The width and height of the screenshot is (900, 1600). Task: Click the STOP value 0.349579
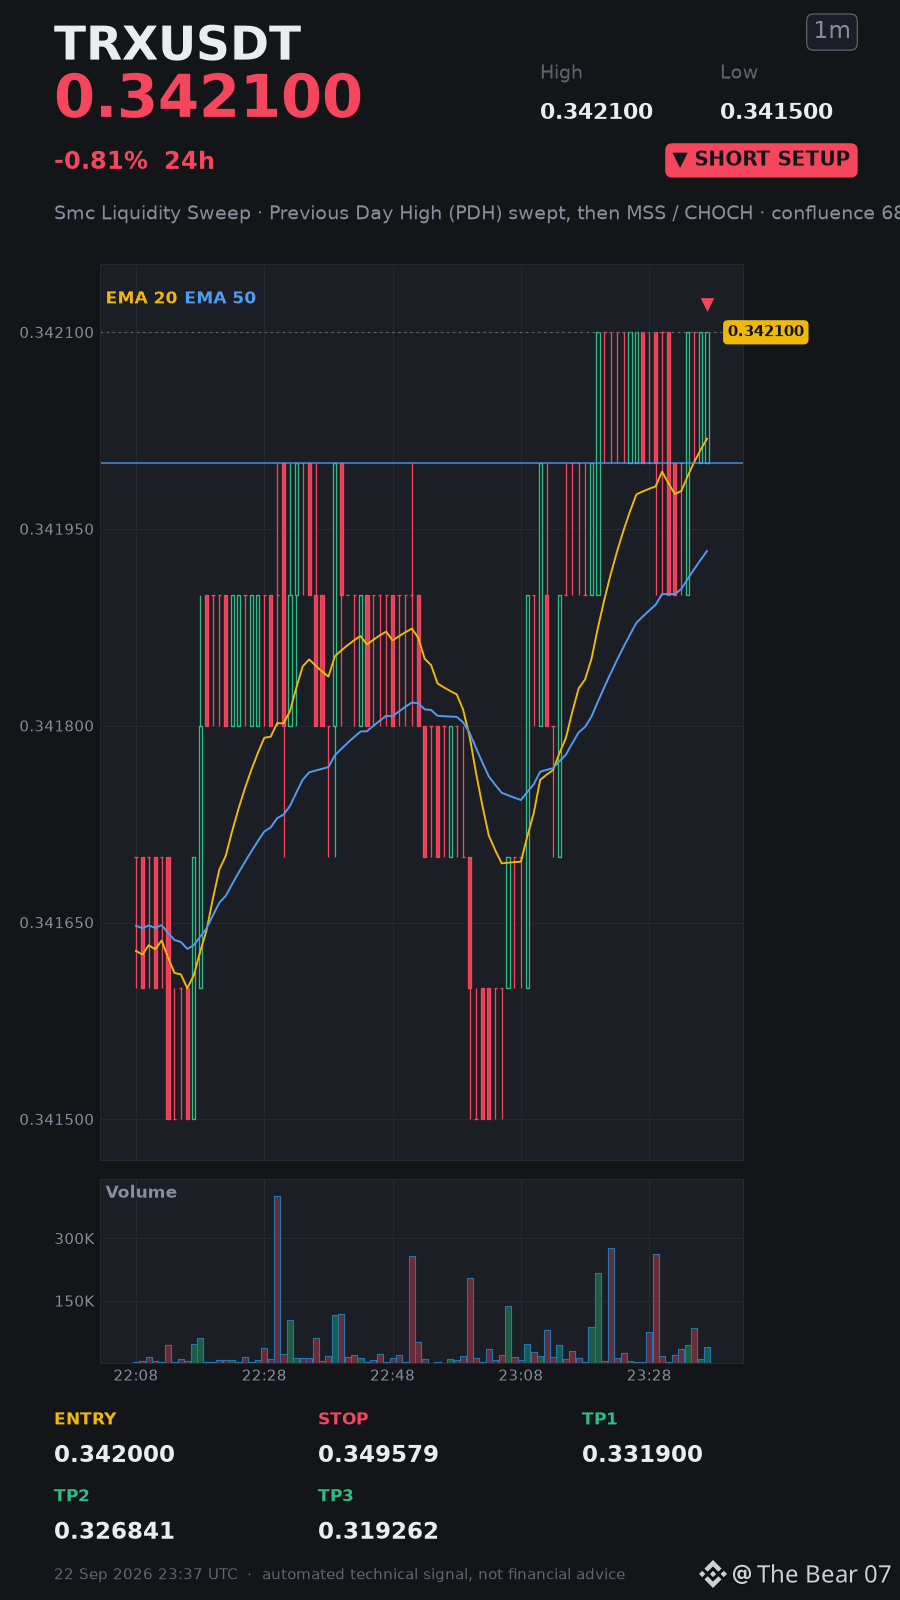(x=378, y=1454)
